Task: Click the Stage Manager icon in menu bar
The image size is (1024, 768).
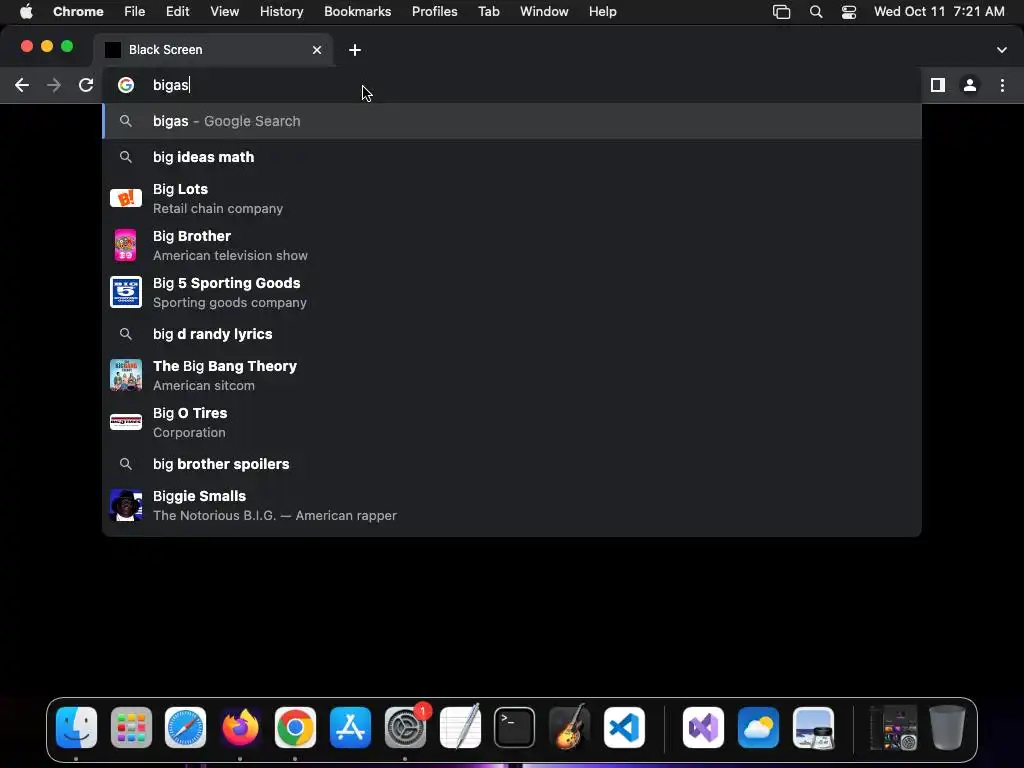Action: point(781,11)
